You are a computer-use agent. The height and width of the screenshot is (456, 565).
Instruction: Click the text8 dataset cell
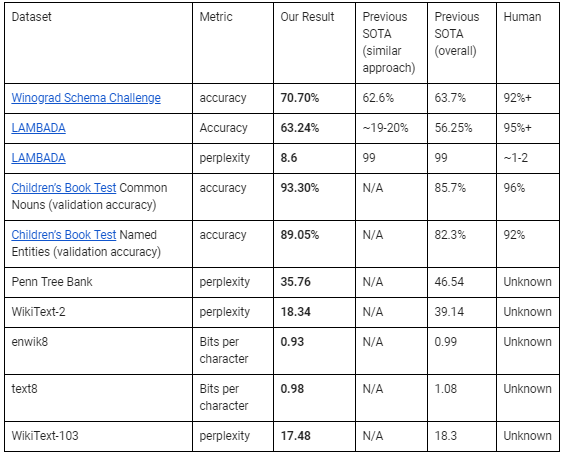[98, 398]
